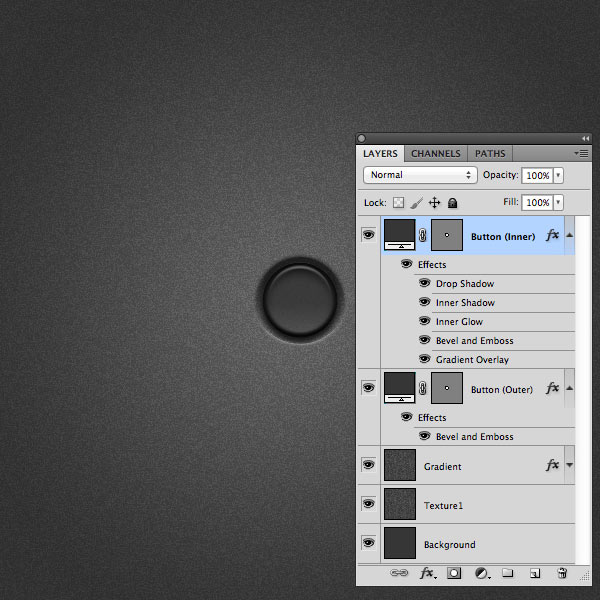
Task: Create a new layer with the bottom icon
Action: 535,573
